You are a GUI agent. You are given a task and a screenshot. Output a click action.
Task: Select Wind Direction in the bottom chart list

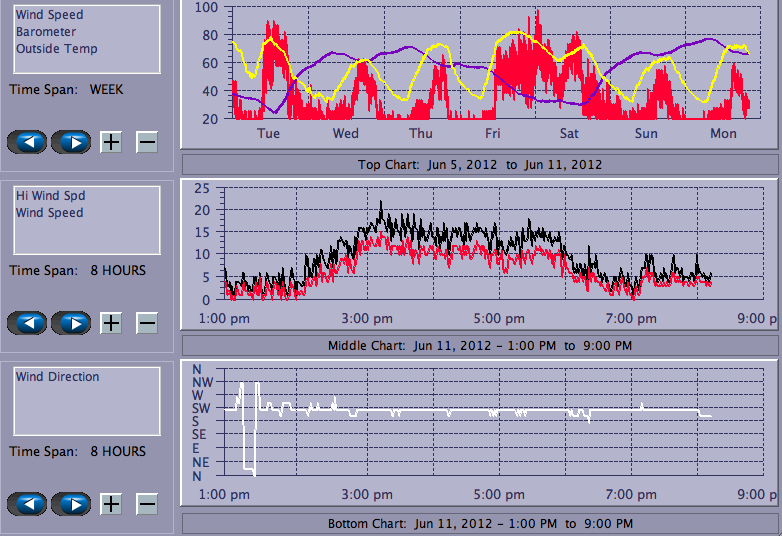(x=58, y=377)
